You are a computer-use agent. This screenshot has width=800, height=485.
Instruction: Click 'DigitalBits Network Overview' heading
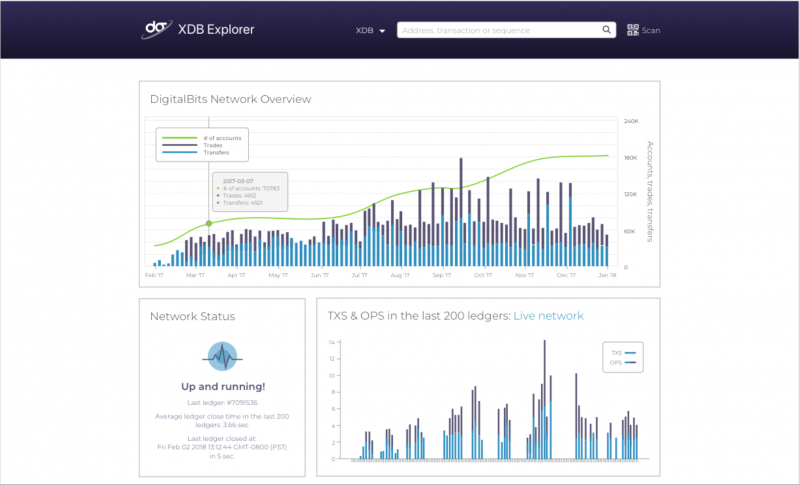pos(231,99)
